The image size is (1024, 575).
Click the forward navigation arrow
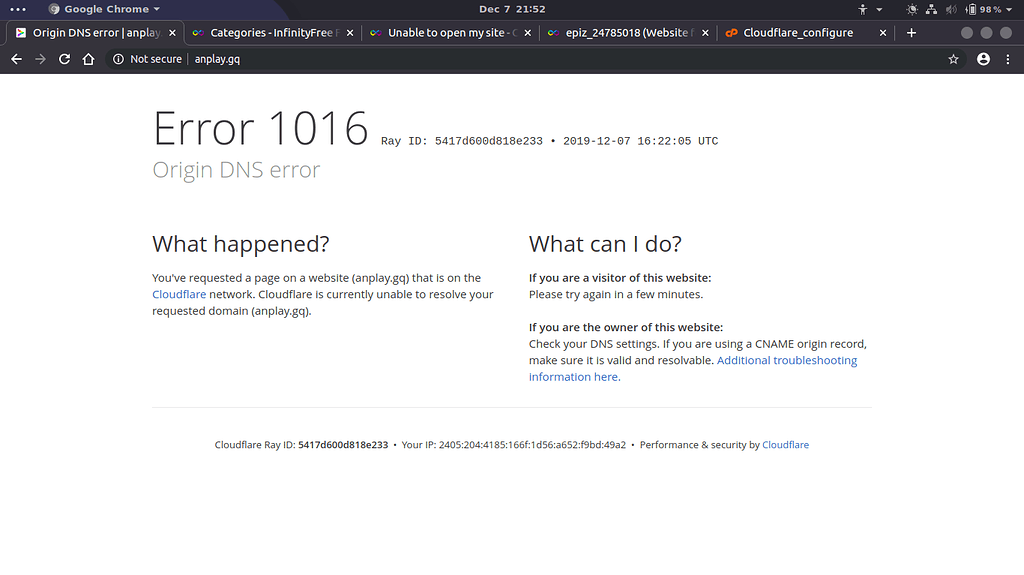[x=40, y=59]
